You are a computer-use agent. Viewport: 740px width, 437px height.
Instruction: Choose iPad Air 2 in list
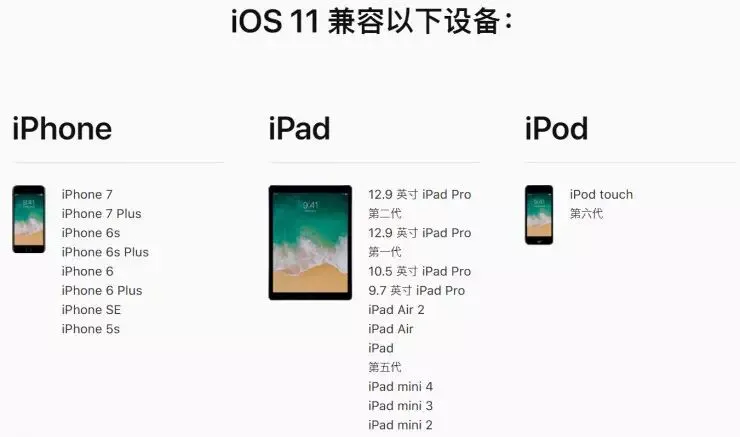pos(396,310)
